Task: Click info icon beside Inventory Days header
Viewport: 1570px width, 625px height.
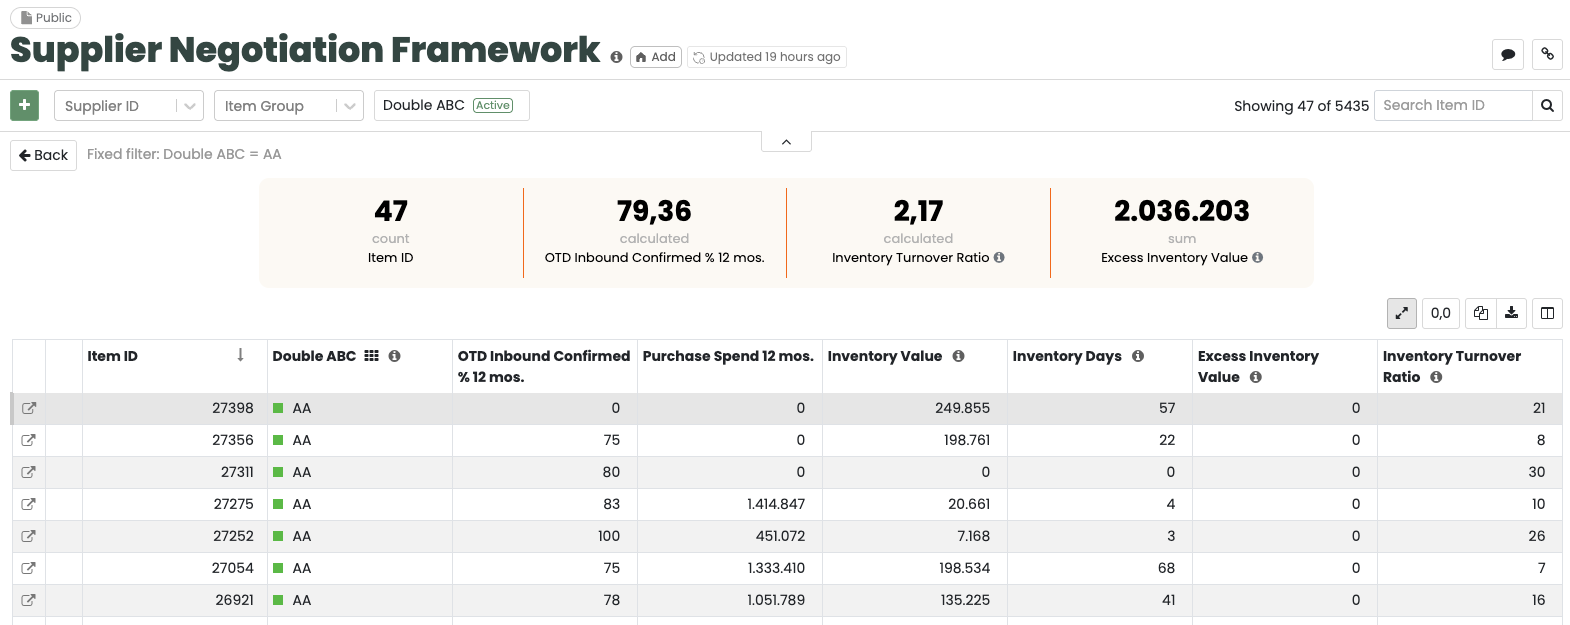Action: point(1138,356)
